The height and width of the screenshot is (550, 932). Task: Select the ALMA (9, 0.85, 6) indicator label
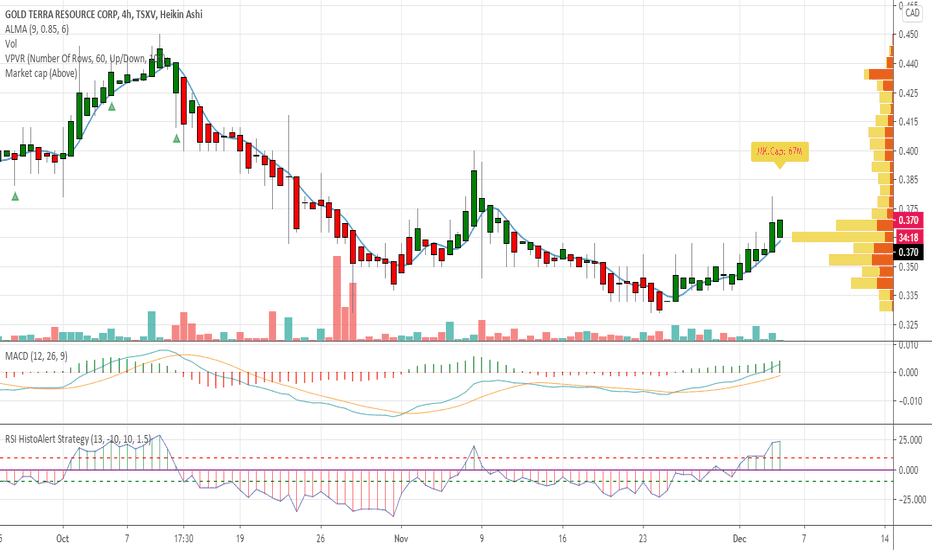click(37, 29)
